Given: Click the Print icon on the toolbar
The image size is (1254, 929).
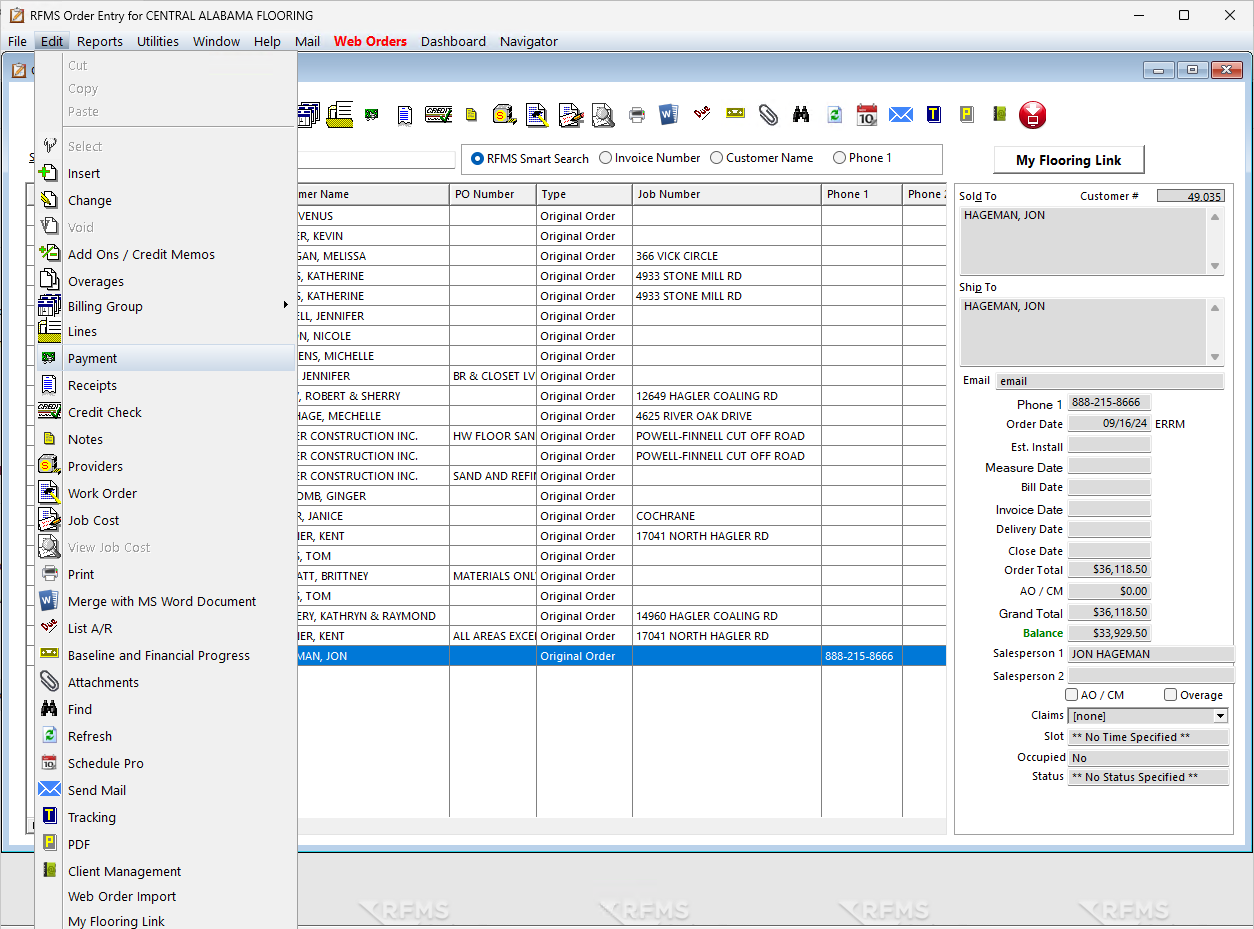Looking at the screenshot, I should pyautogui.click(x=637, y=114).
